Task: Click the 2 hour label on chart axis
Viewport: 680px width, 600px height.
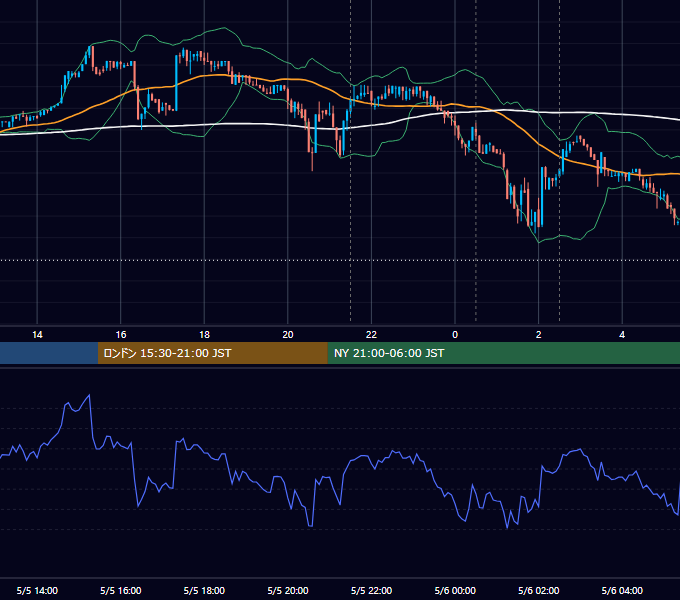Action: pos(539,335)
